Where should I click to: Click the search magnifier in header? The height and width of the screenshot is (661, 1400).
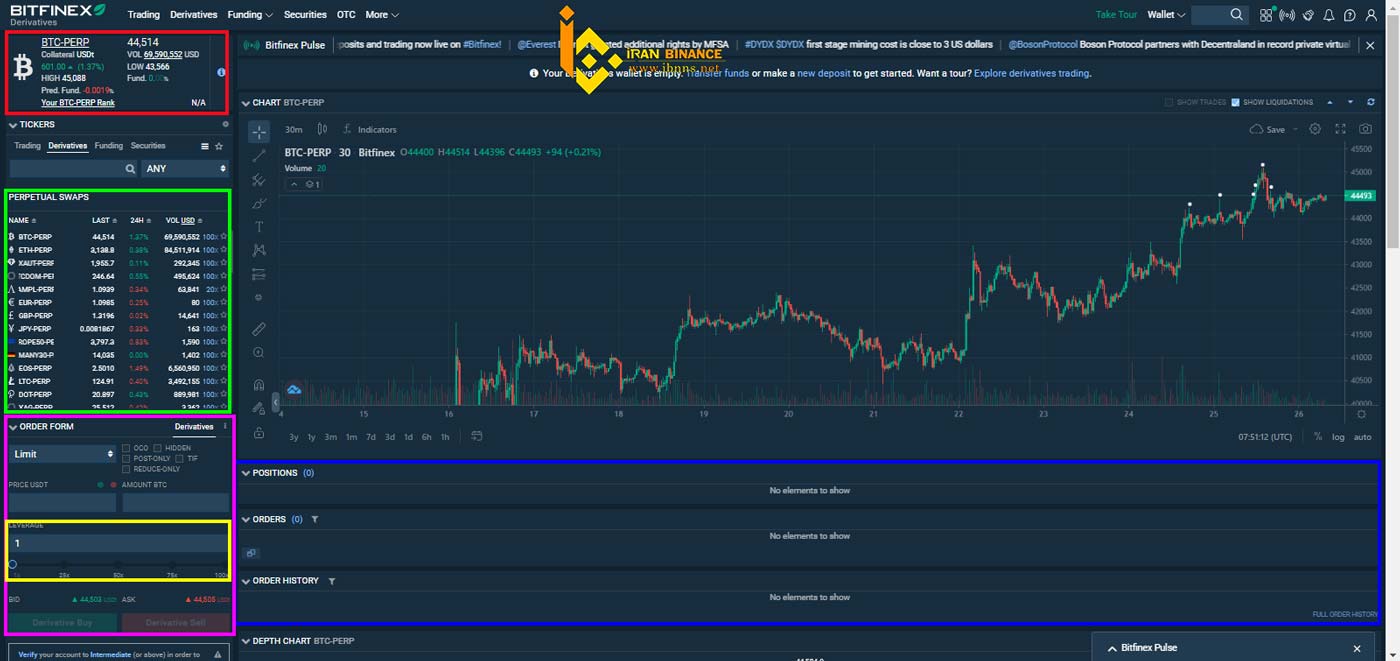[x=1237, y=15]
